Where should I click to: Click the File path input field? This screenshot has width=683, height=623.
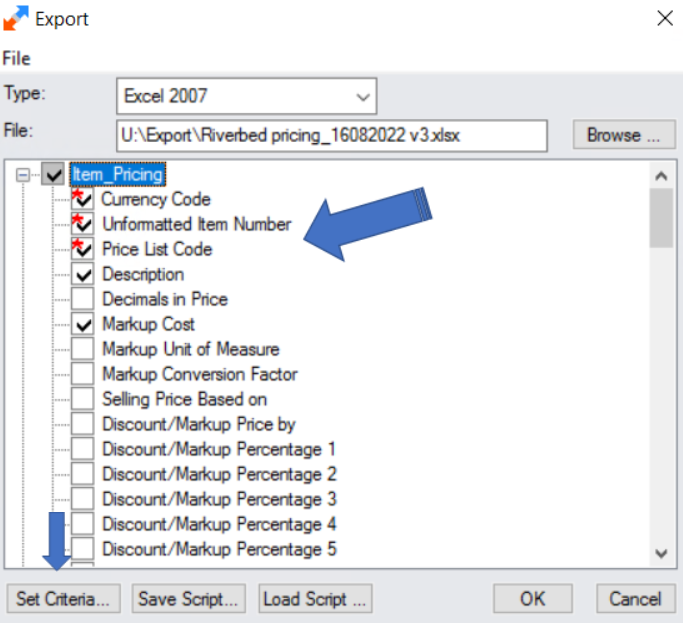point(331,135)
